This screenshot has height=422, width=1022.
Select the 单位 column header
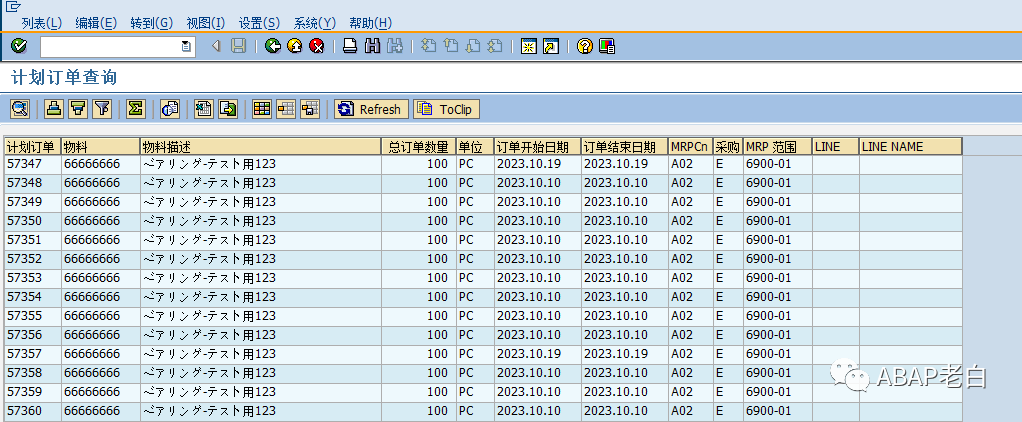pyautogui.click(x=475, y=147)
